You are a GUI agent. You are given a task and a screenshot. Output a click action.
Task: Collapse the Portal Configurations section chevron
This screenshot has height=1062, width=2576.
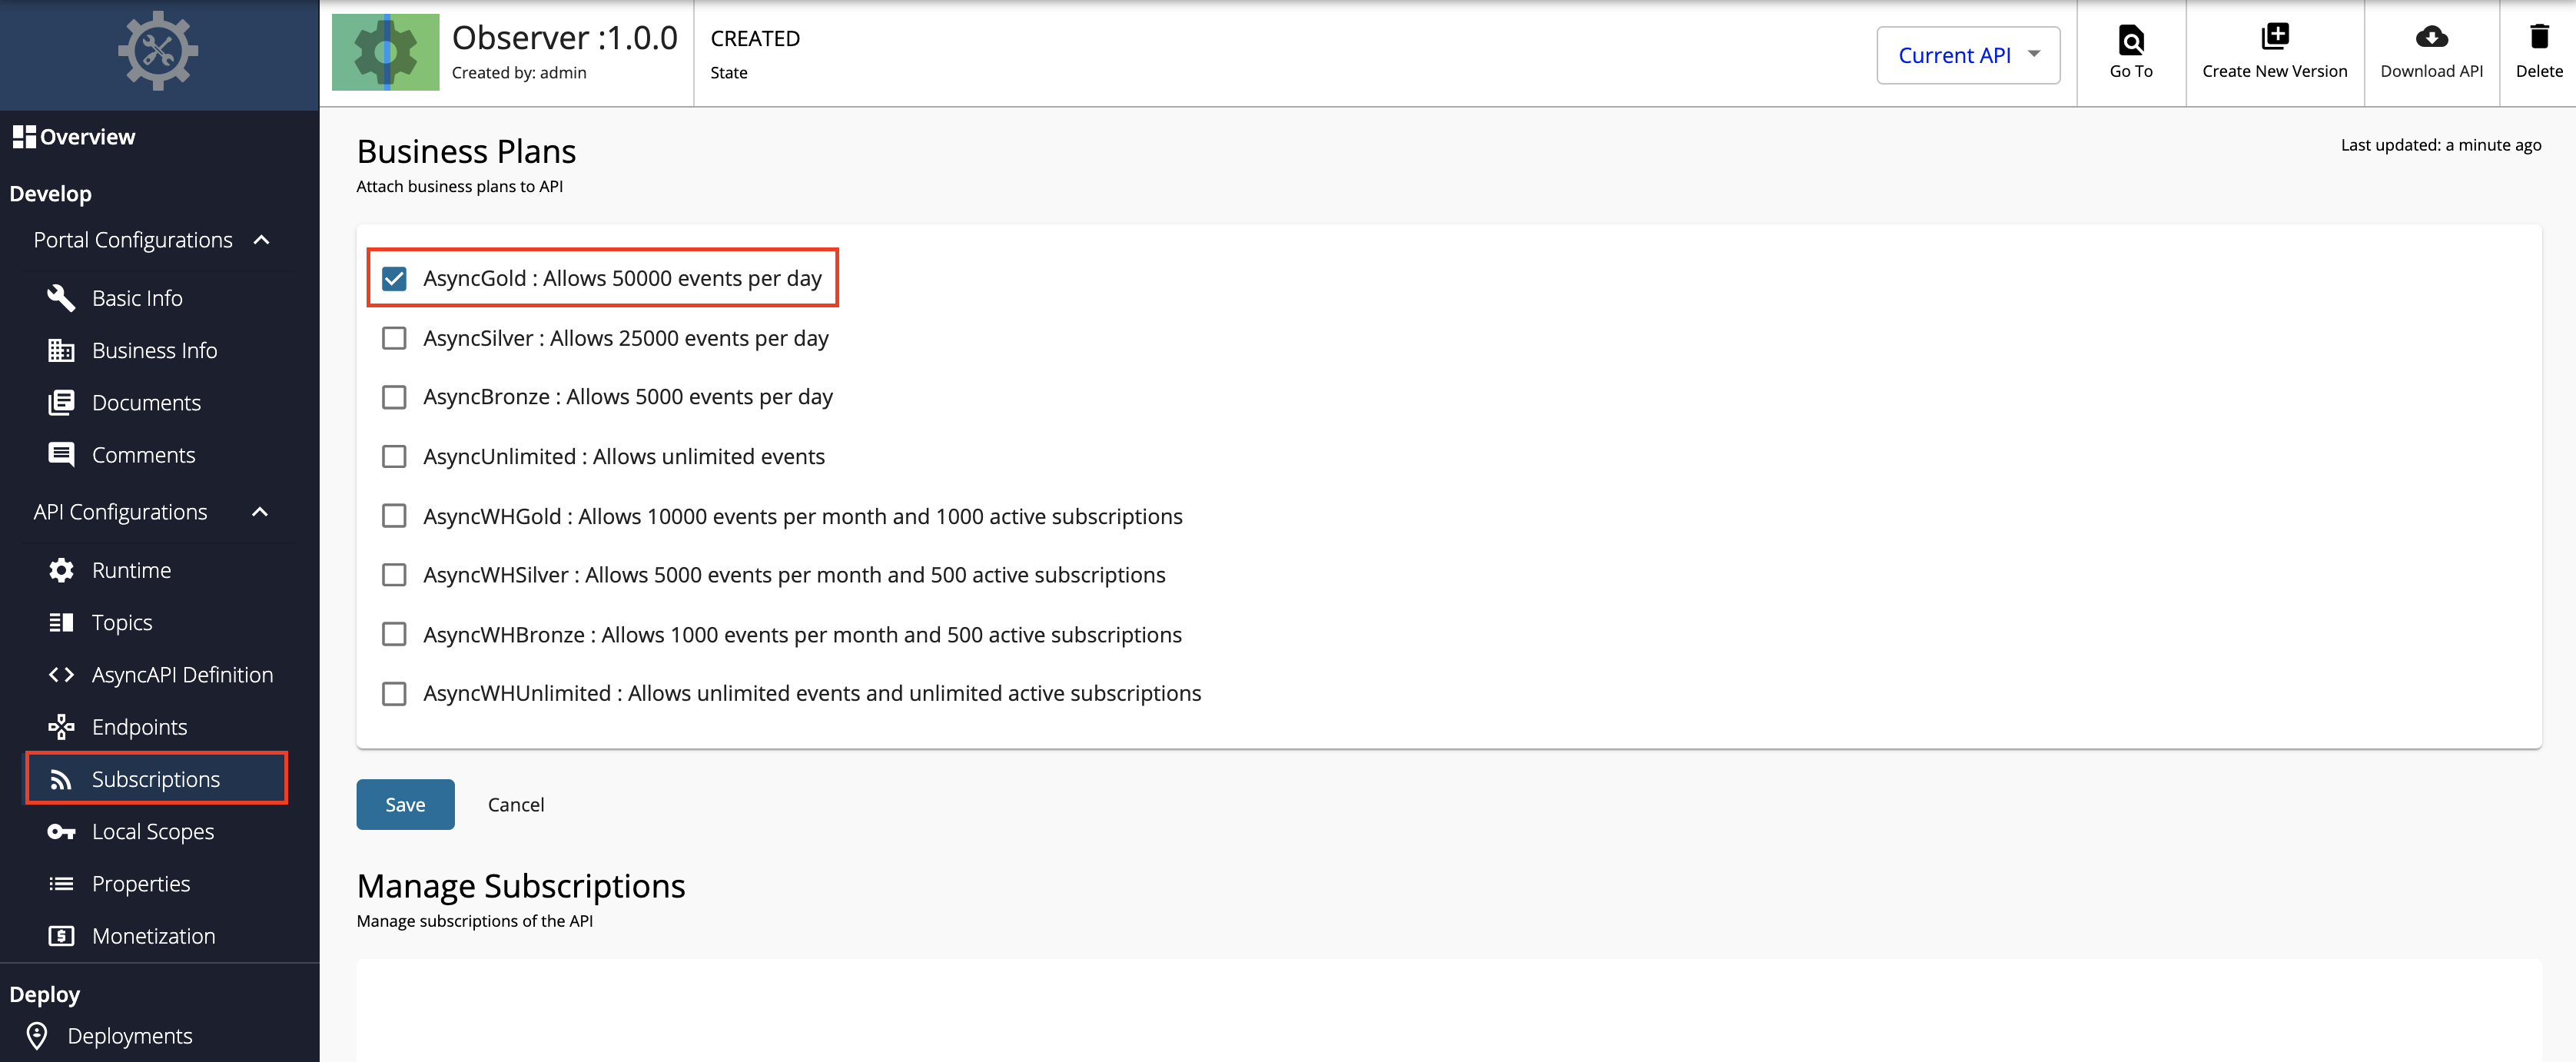[x=262, y=240]
